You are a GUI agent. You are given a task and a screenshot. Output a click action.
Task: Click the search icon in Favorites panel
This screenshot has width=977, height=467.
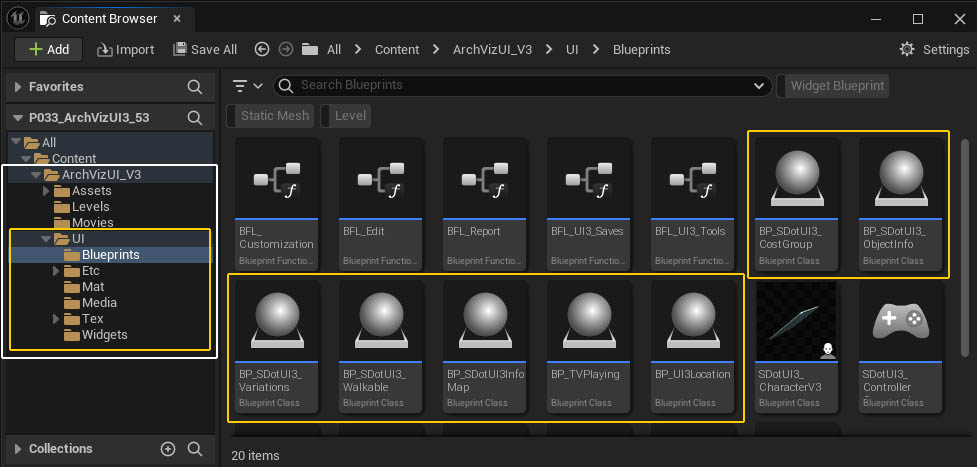click(x=194, y=87)
